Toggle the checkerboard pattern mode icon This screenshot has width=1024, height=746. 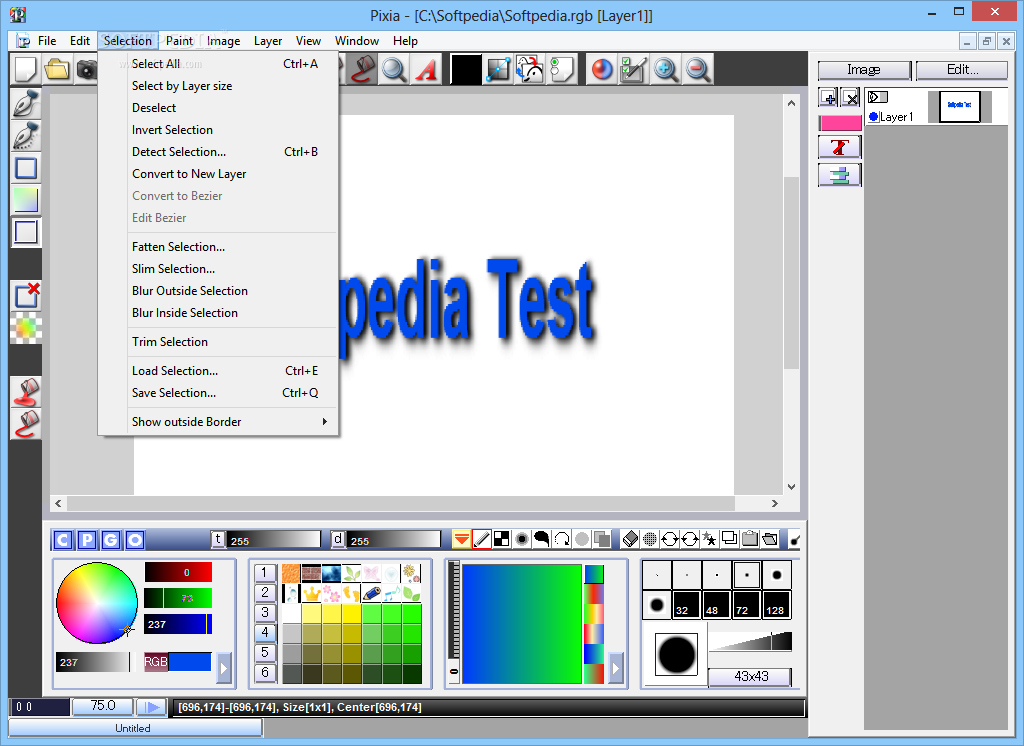pyautogui.click(x=502, y=539)
